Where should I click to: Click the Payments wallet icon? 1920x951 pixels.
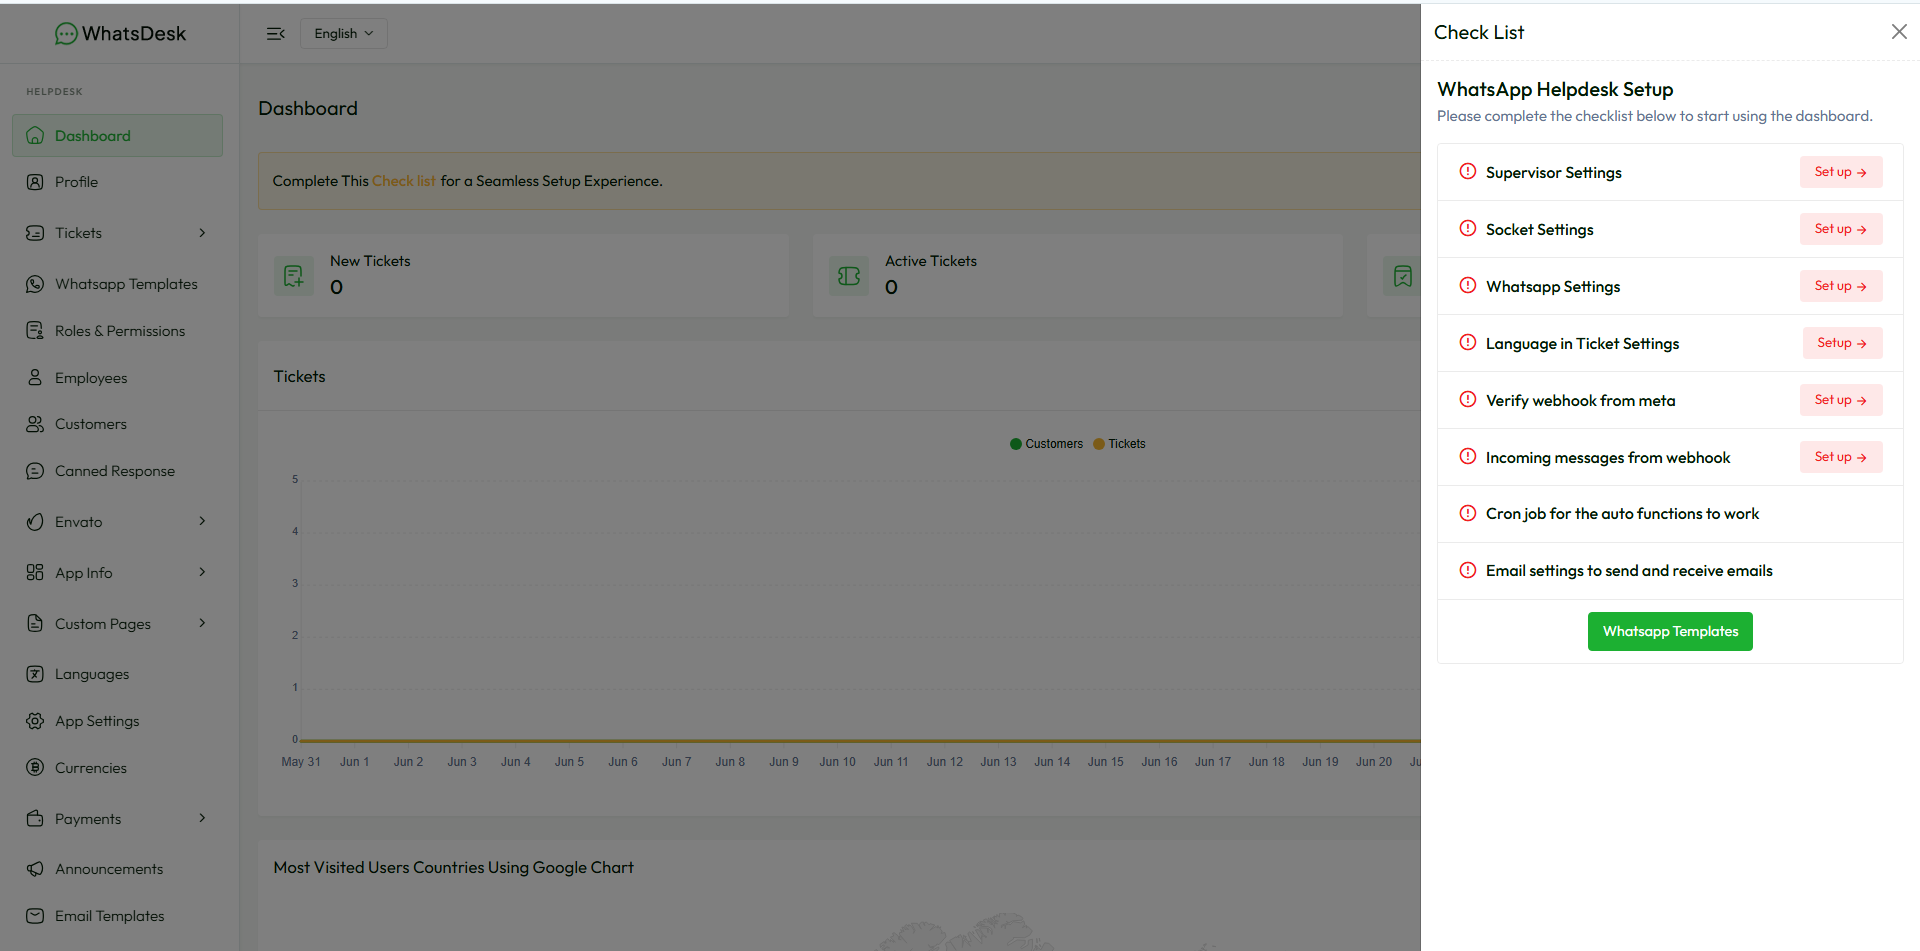35,819
